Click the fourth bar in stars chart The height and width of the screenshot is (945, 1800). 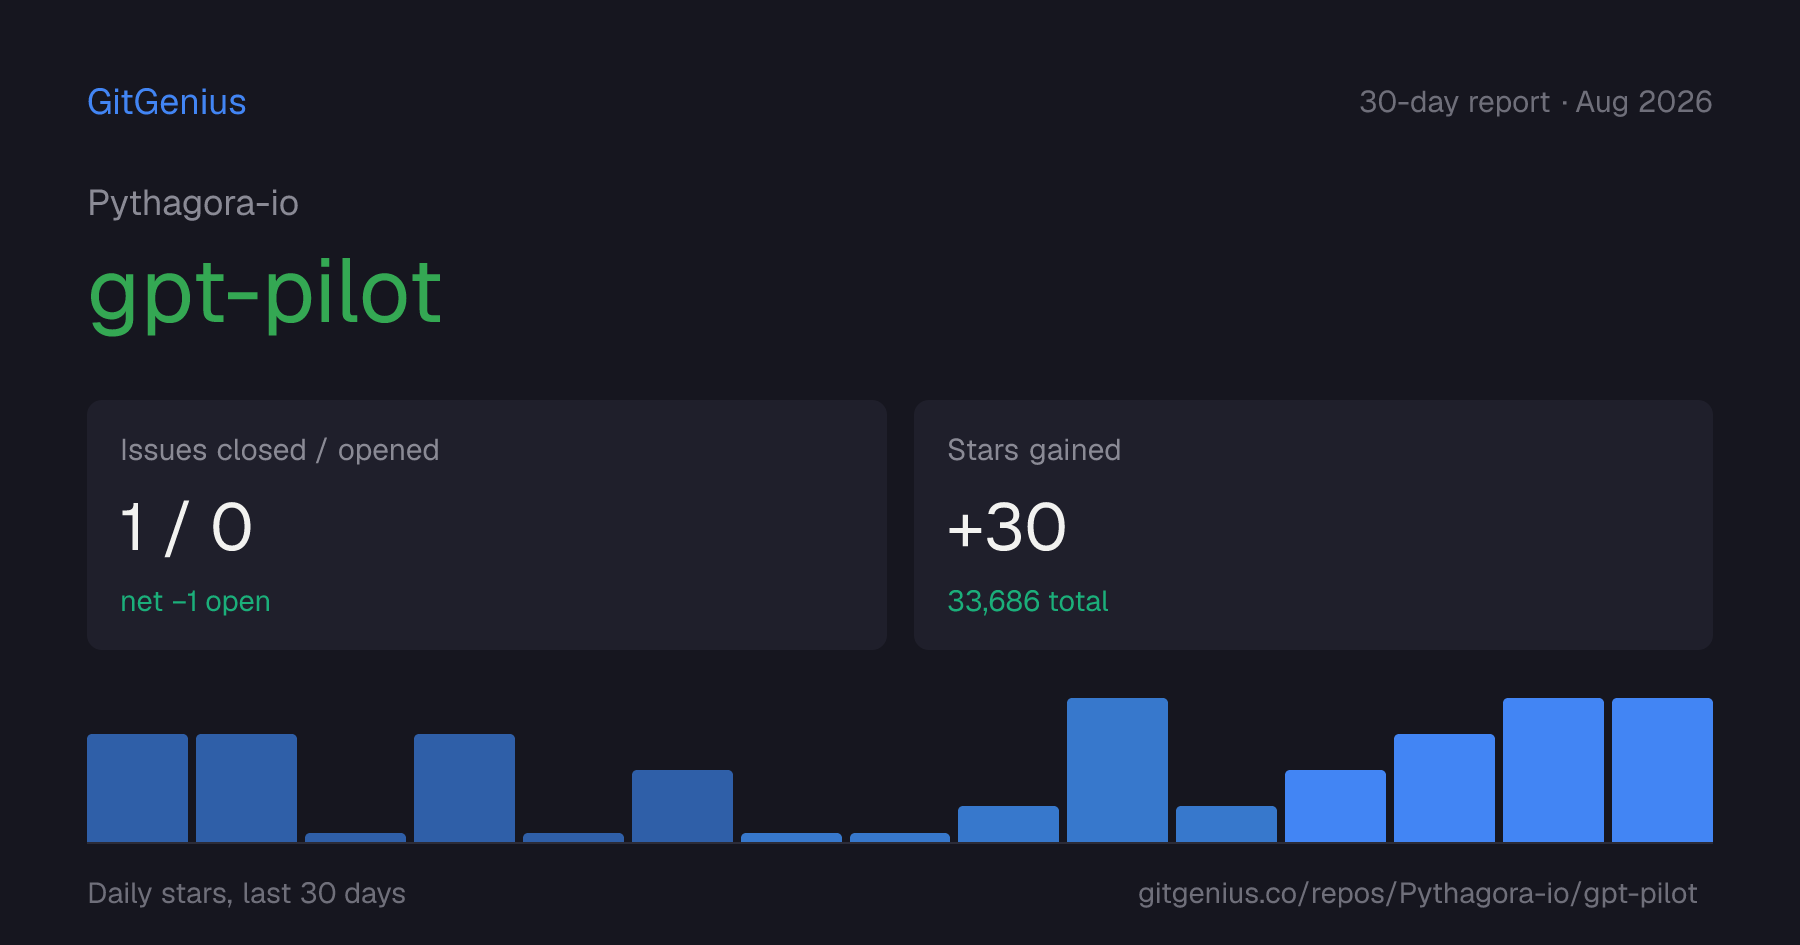coord(464,788)
